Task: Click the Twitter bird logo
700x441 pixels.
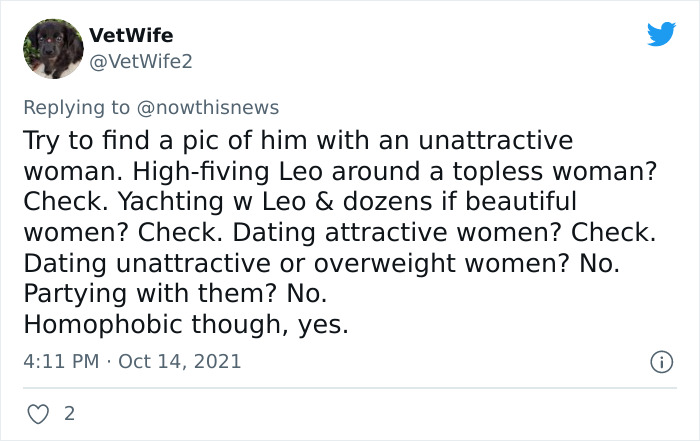Action: [661, 35]
